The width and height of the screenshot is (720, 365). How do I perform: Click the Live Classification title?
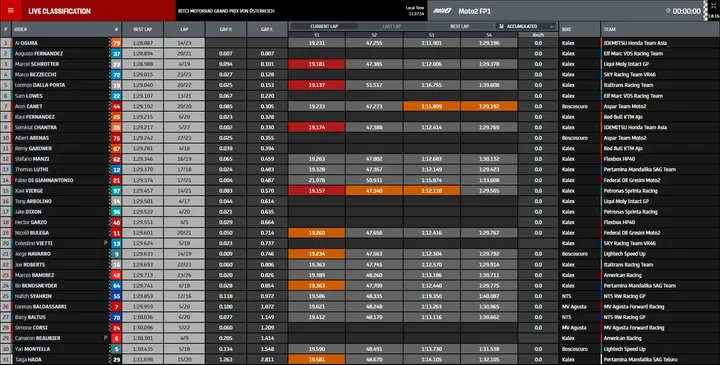59,11
